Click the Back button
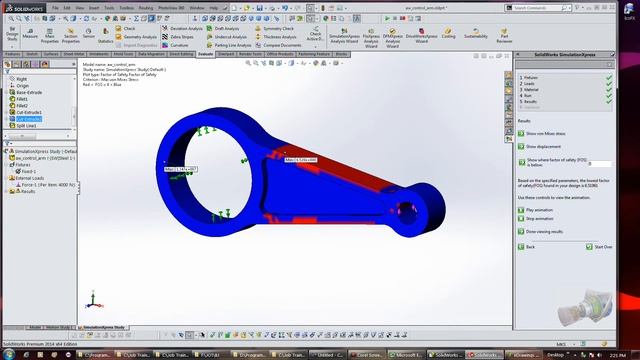Image resolution: width=640 pixels, height=360 pixels. tap(526, 247)
